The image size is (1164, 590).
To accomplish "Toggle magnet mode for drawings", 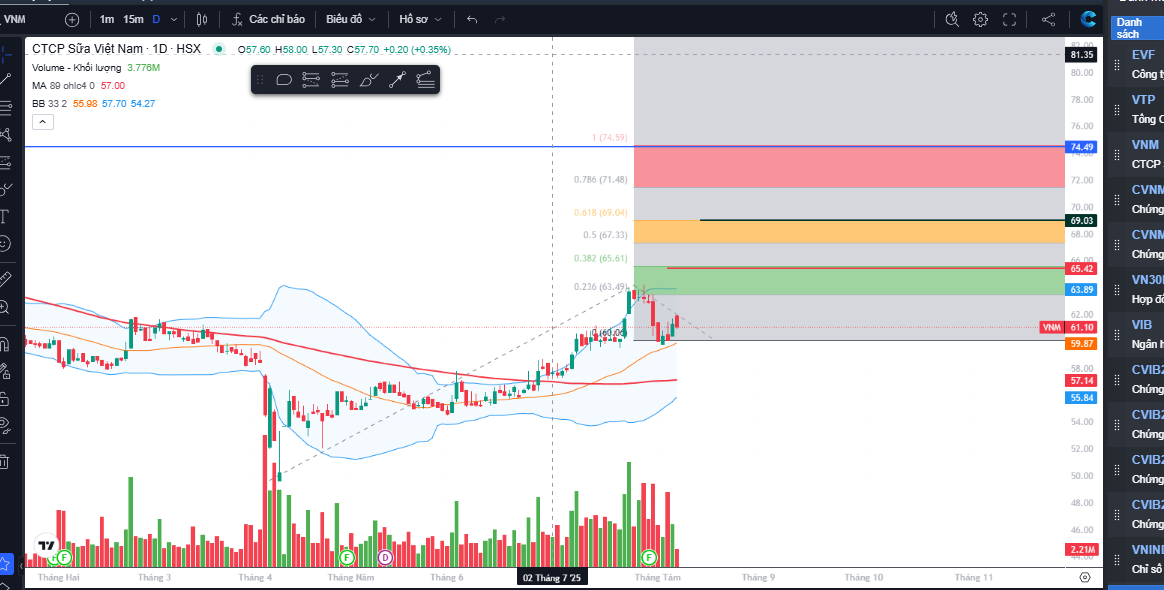I will click(4, 344).
